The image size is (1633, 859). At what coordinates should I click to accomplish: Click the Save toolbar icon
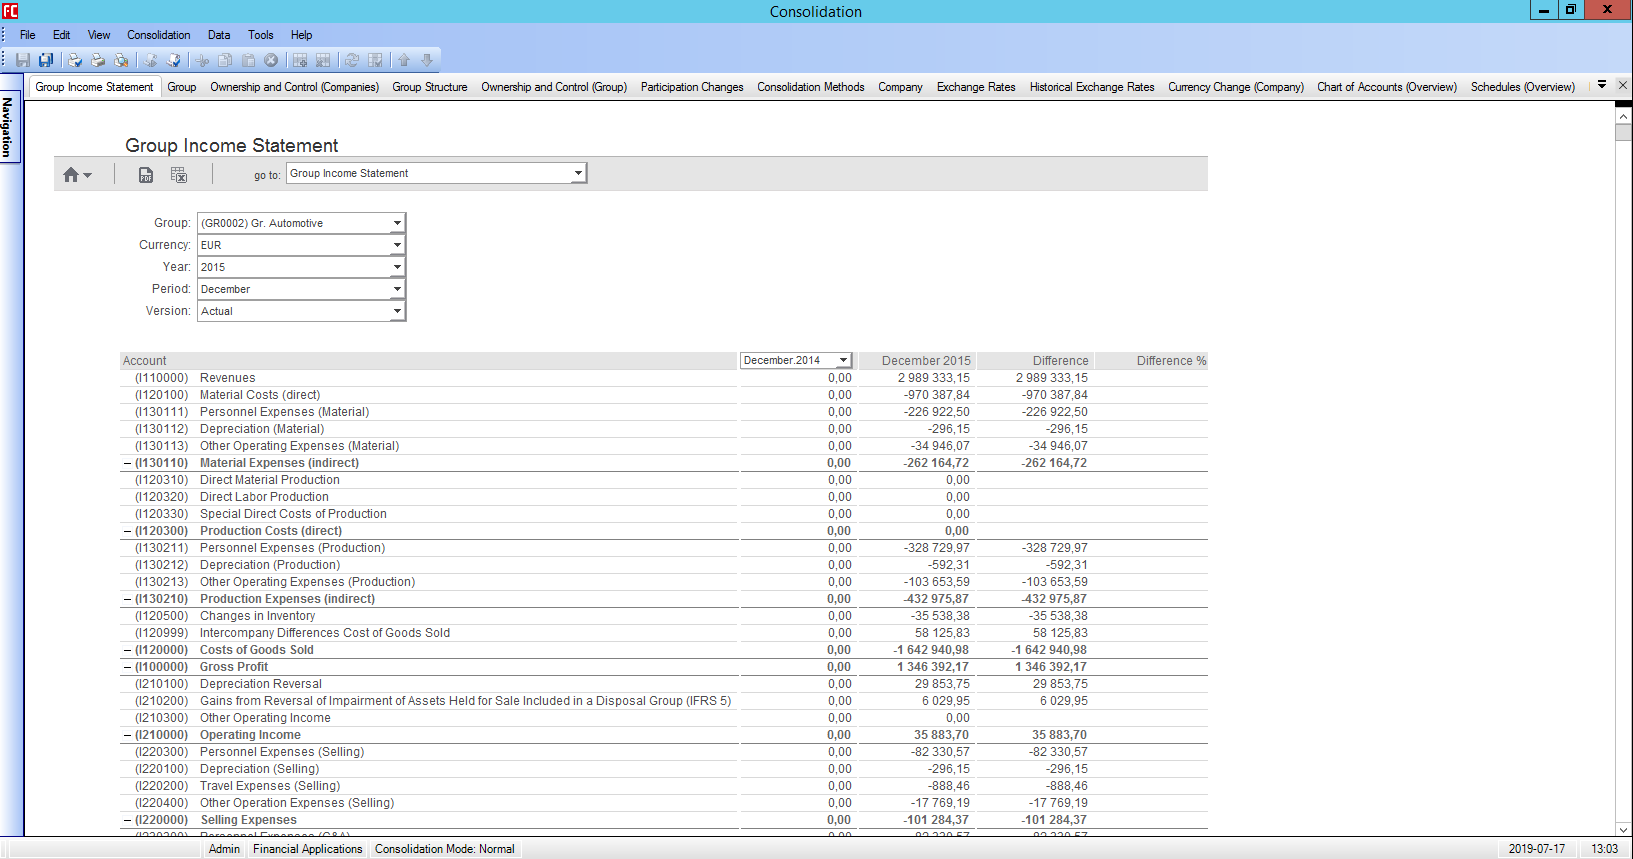tap(22, 60)
